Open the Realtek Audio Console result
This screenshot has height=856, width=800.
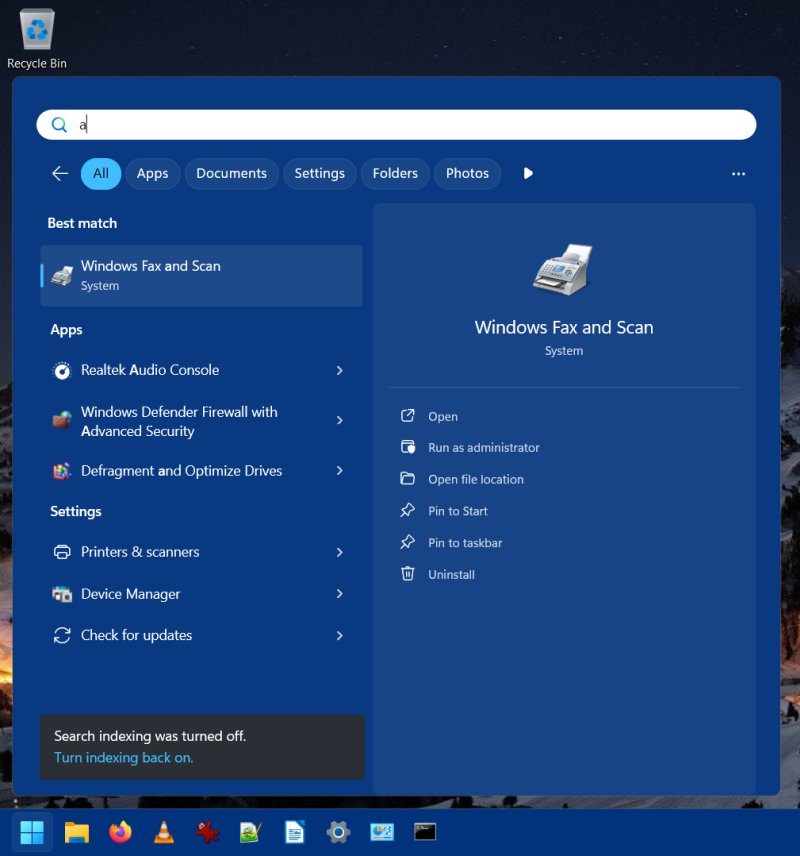pyautogui.click(x=150, y=370)
